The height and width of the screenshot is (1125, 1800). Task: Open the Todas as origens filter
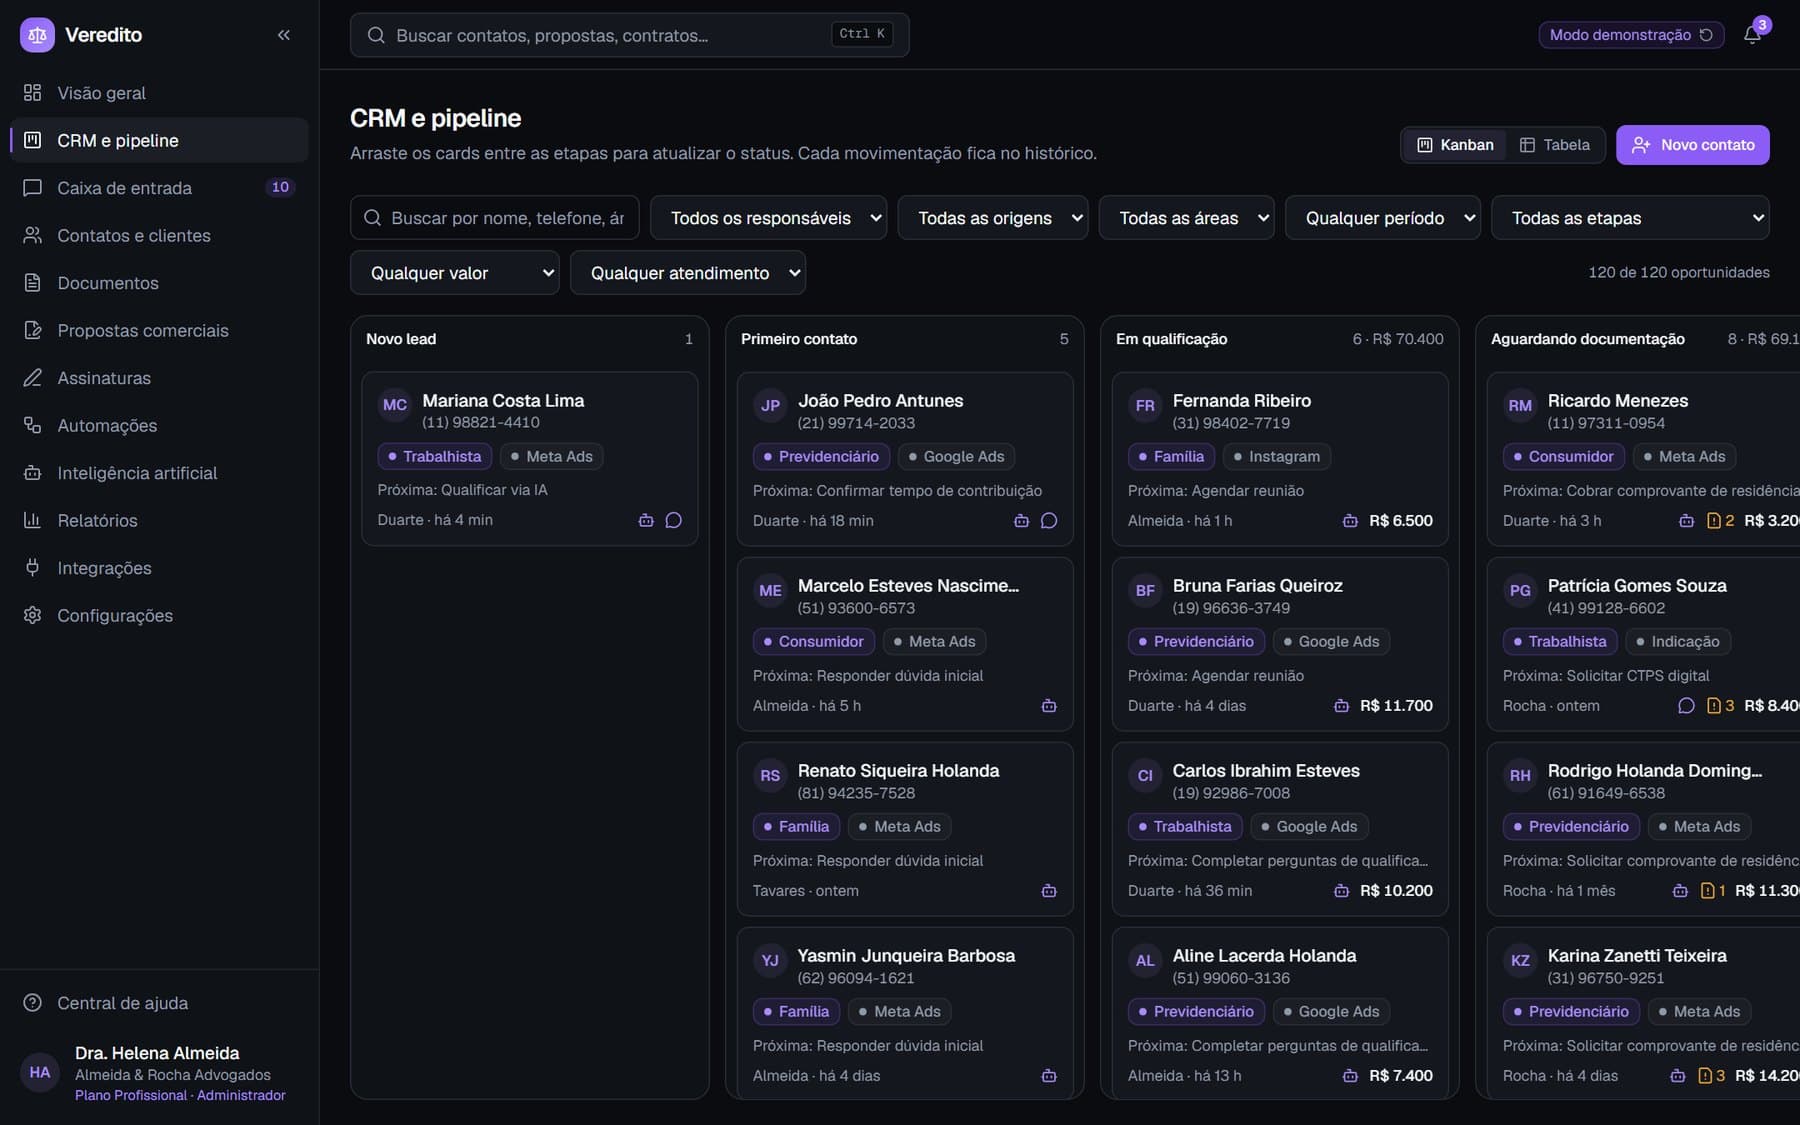coord(993,218)
